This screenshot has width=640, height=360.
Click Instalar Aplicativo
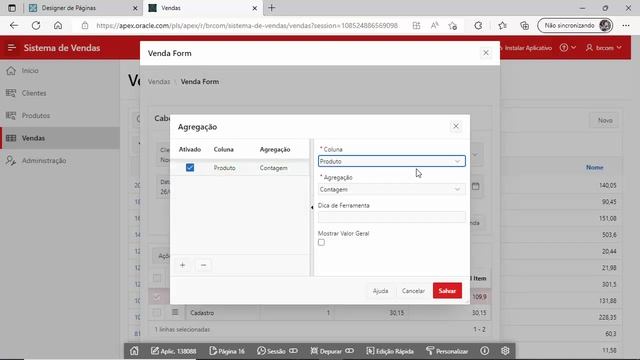pos(526,48)
